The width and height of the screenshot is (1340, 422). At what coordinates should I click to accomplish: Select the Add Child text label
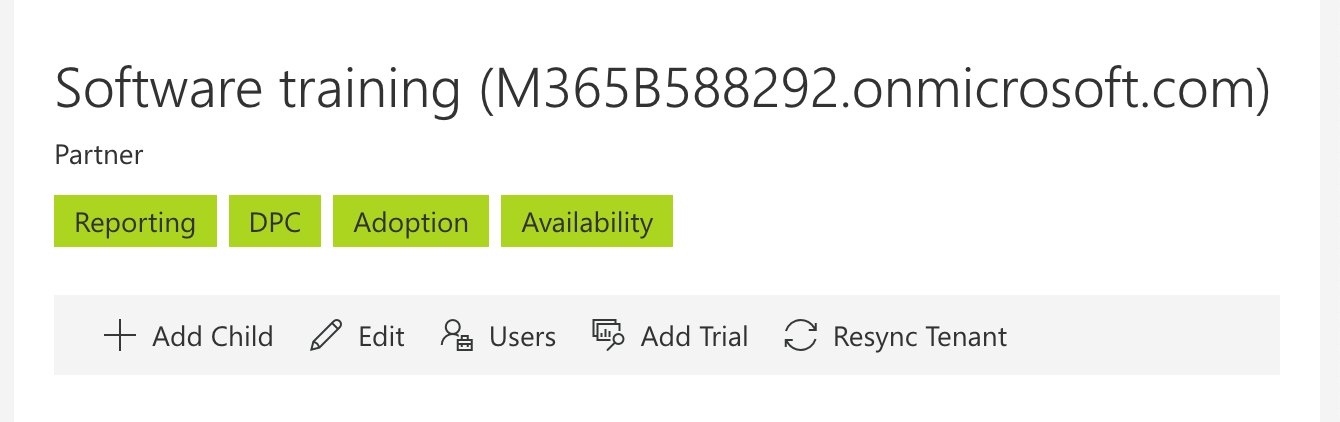pos(212,337)
